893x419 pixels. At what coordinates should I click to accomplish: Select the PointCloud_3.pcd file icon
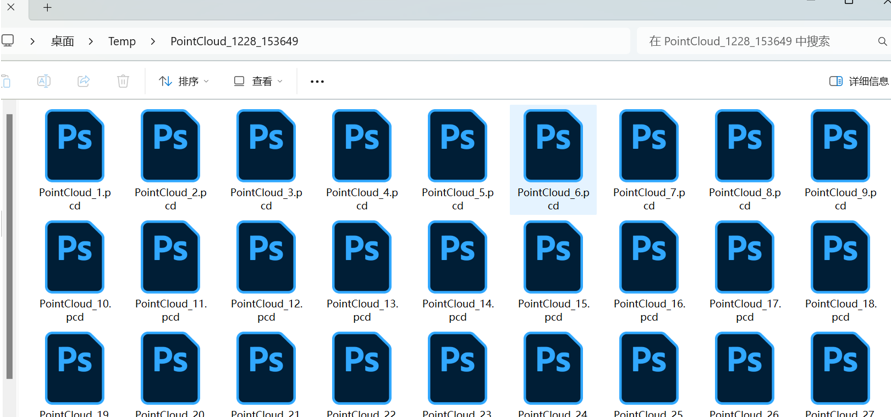coord(266,146)
